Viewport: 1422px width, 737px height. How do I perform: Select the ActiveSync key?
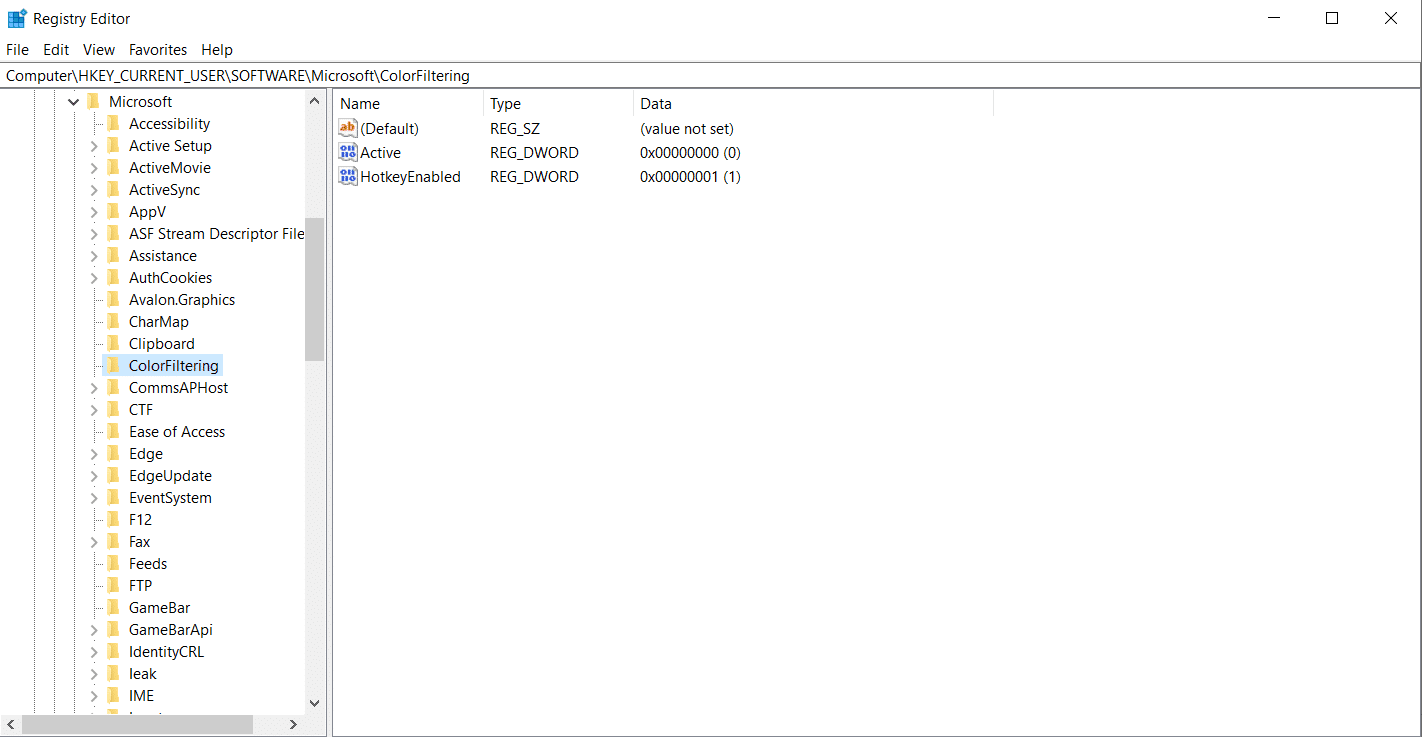tap(164, 189)
